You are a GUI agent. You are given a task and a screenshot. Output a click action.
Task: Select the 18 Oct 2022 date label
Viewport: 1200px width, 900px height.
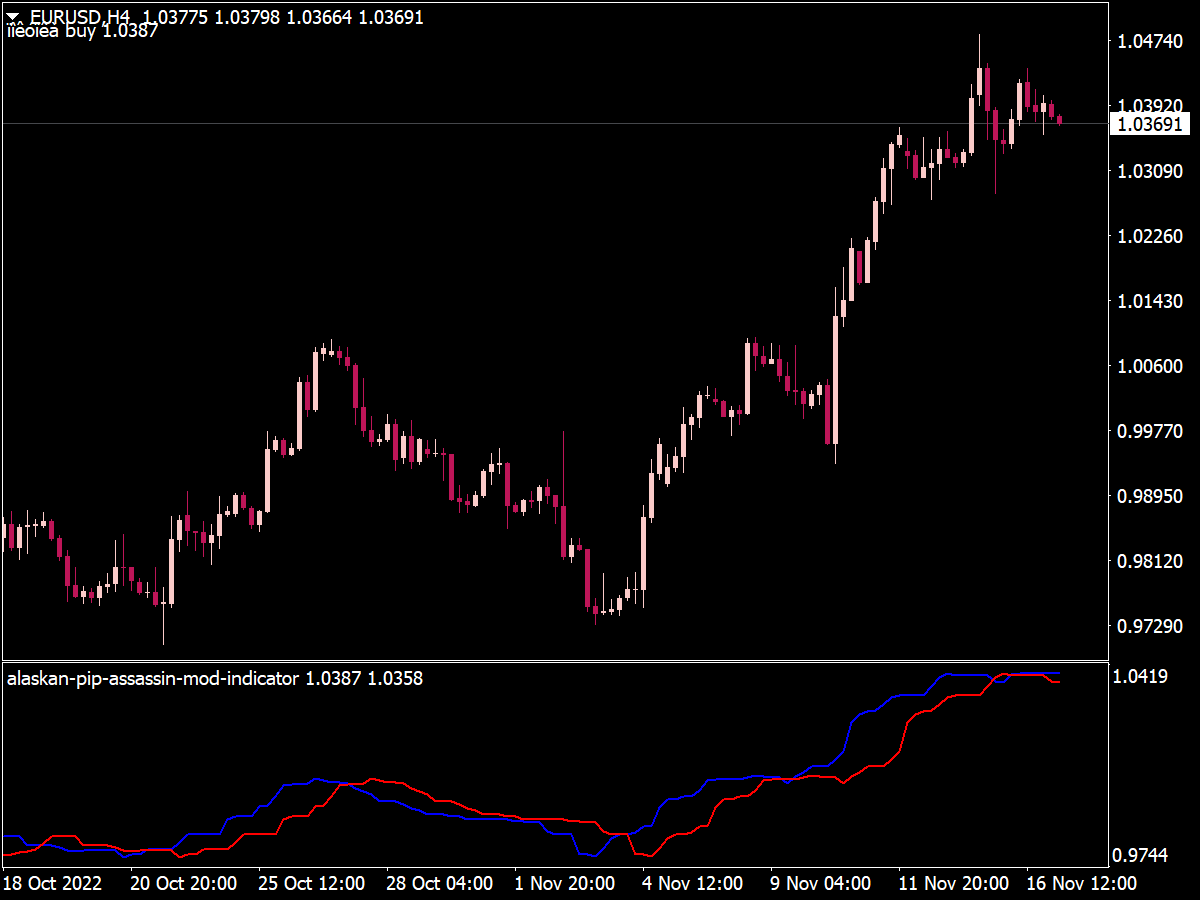(x=53, y=884)
